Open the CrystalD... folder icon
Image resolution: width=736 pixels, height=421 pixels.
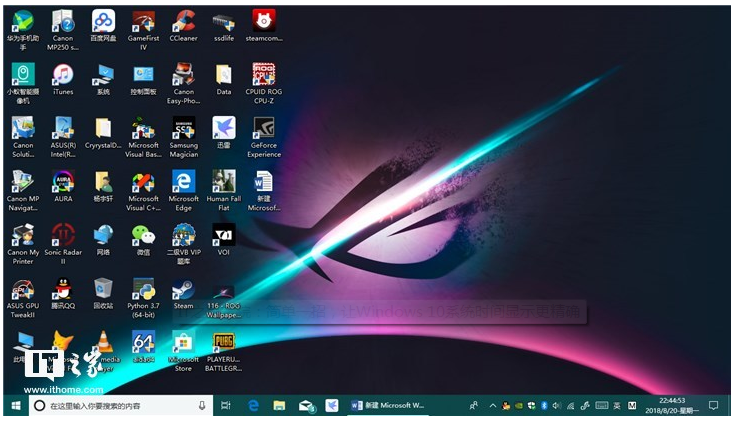tap(103, 133)
